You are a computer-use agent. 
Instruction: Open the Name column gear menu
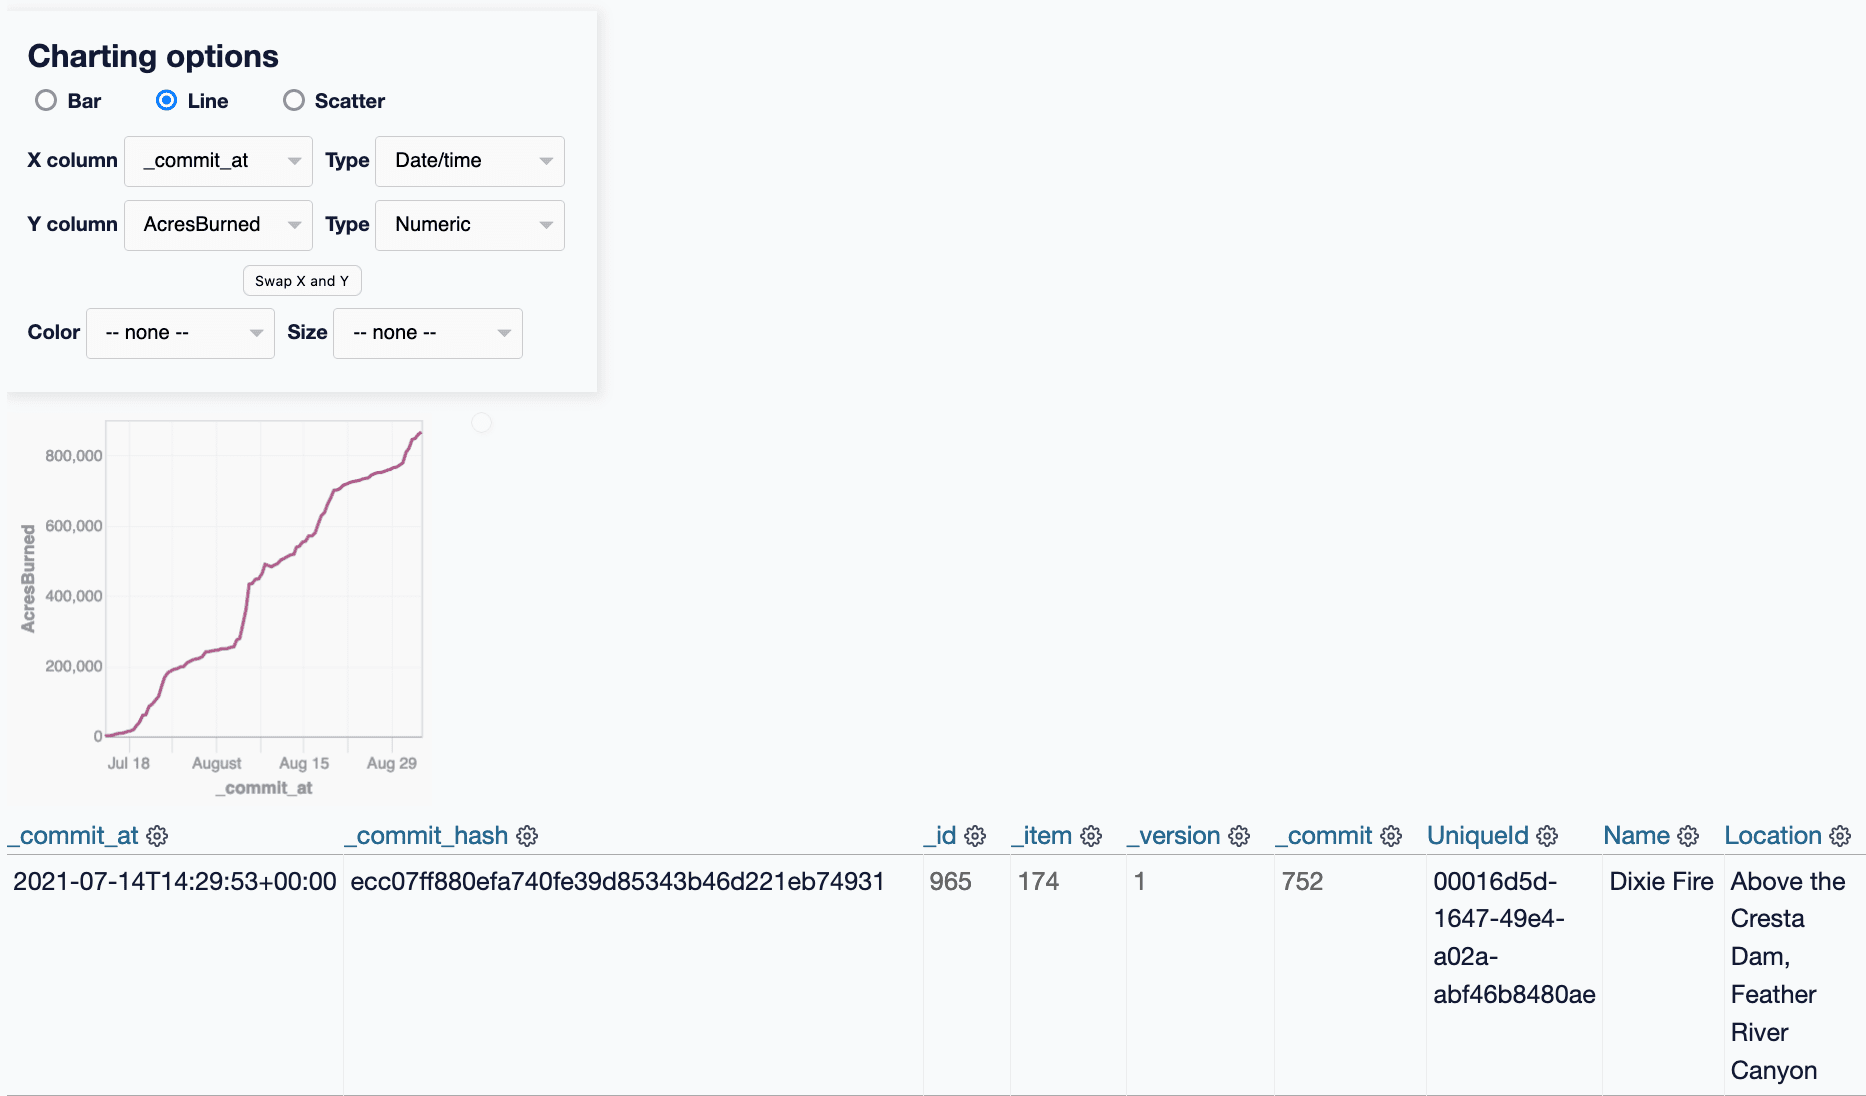[1688, 836]
